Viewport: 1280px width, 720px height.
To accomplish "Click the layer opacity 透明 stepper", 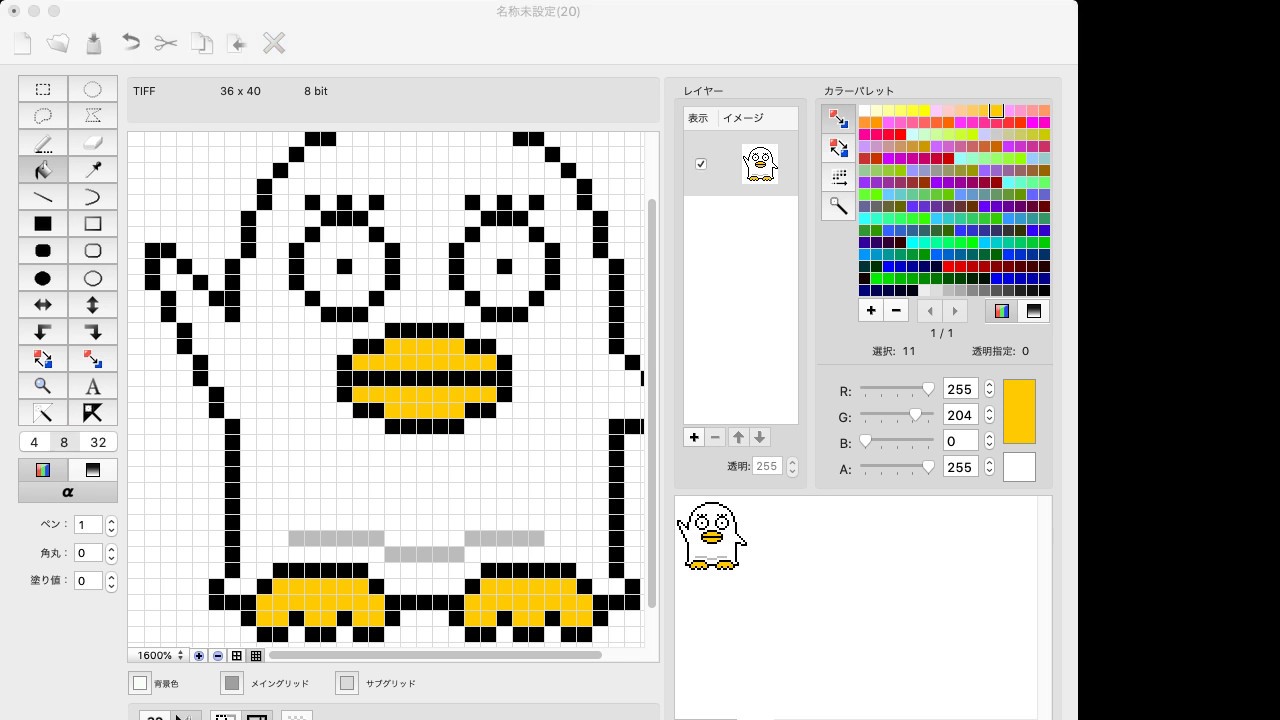I will (x=792, y=466).
